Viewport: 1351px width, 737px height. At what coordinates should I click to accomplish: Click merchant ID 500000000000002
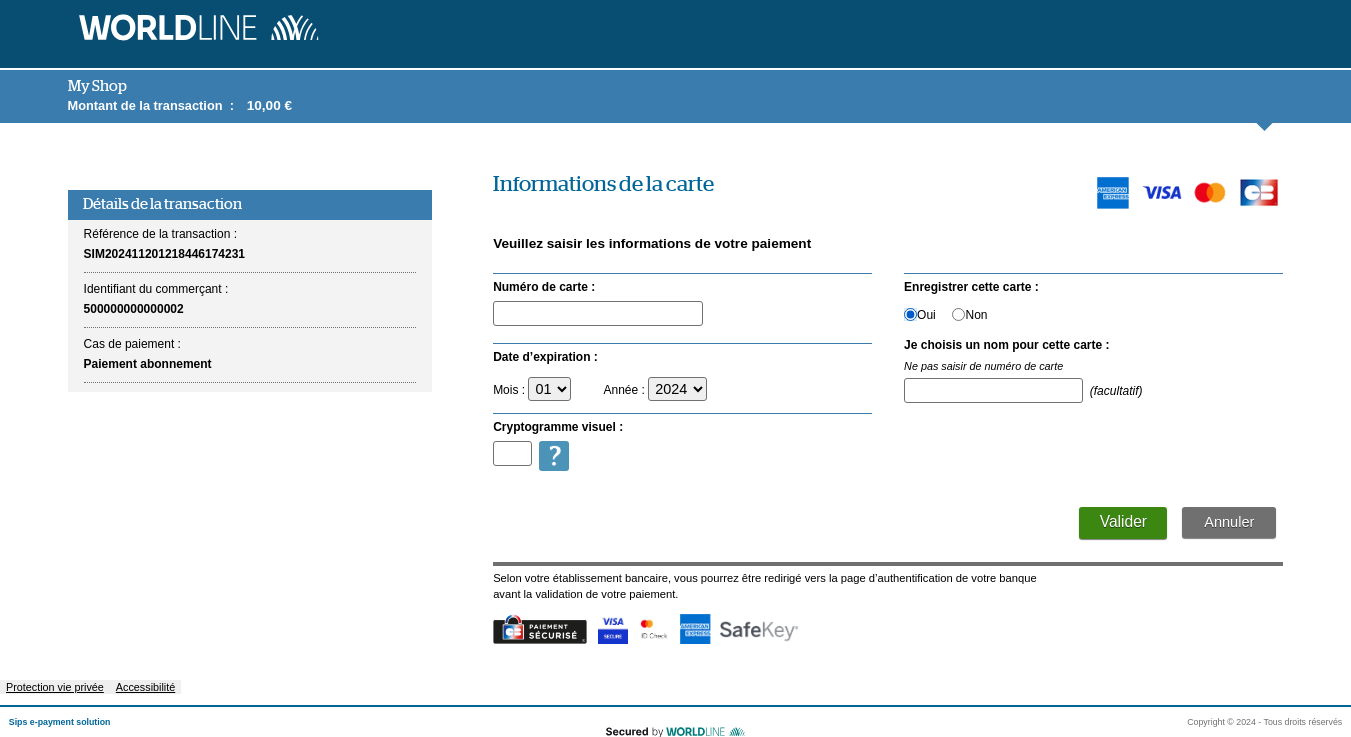134,309
